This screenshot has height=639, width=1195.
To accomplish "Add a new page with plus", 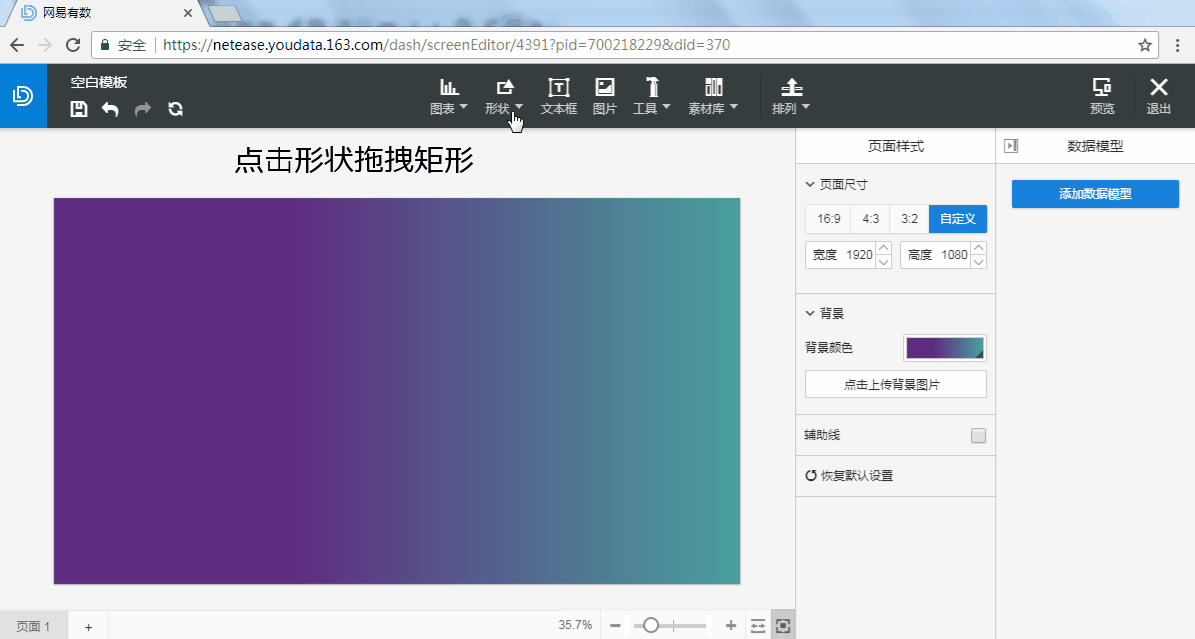I will [88, 627].
